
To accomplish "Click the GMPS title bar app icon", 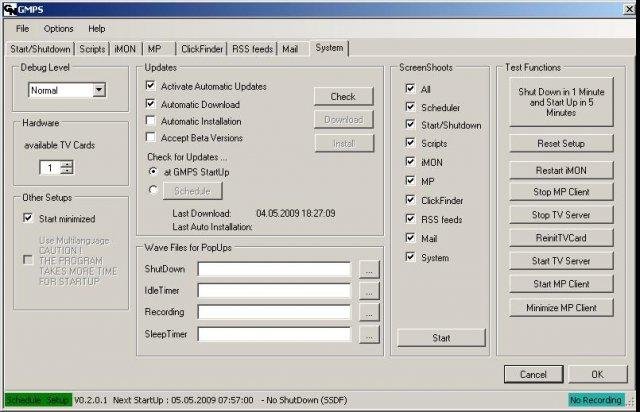I will (10, 9).
